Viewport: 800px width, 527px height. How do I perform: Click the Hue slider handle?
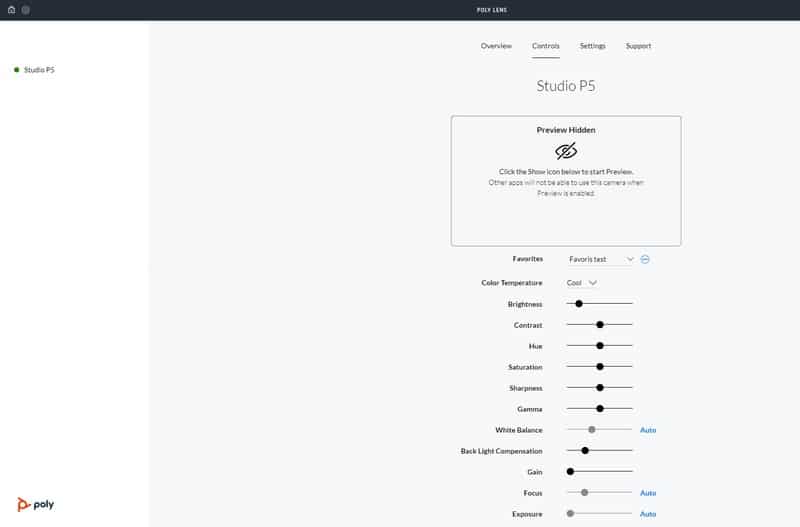click(600, 345)
